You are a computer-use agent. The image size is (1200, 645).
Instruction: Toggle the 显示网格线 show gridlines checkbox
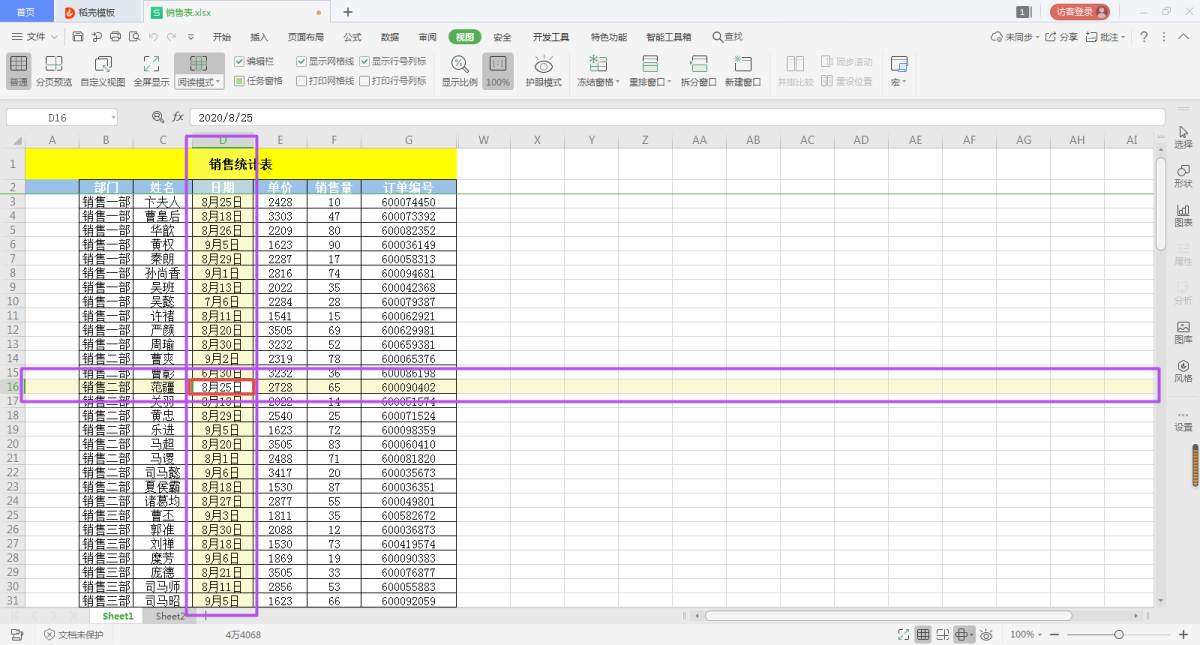tap(302, 61)
